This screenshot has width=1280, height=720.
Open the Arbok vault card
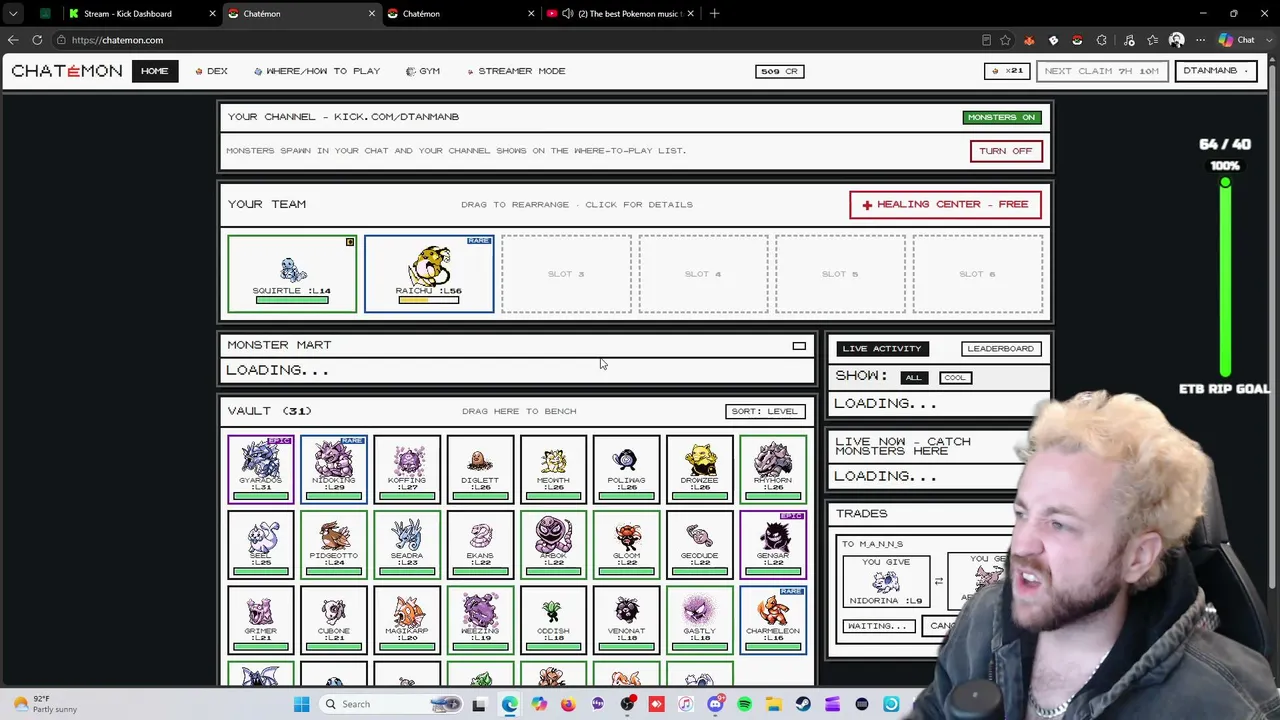click(553, 544)
